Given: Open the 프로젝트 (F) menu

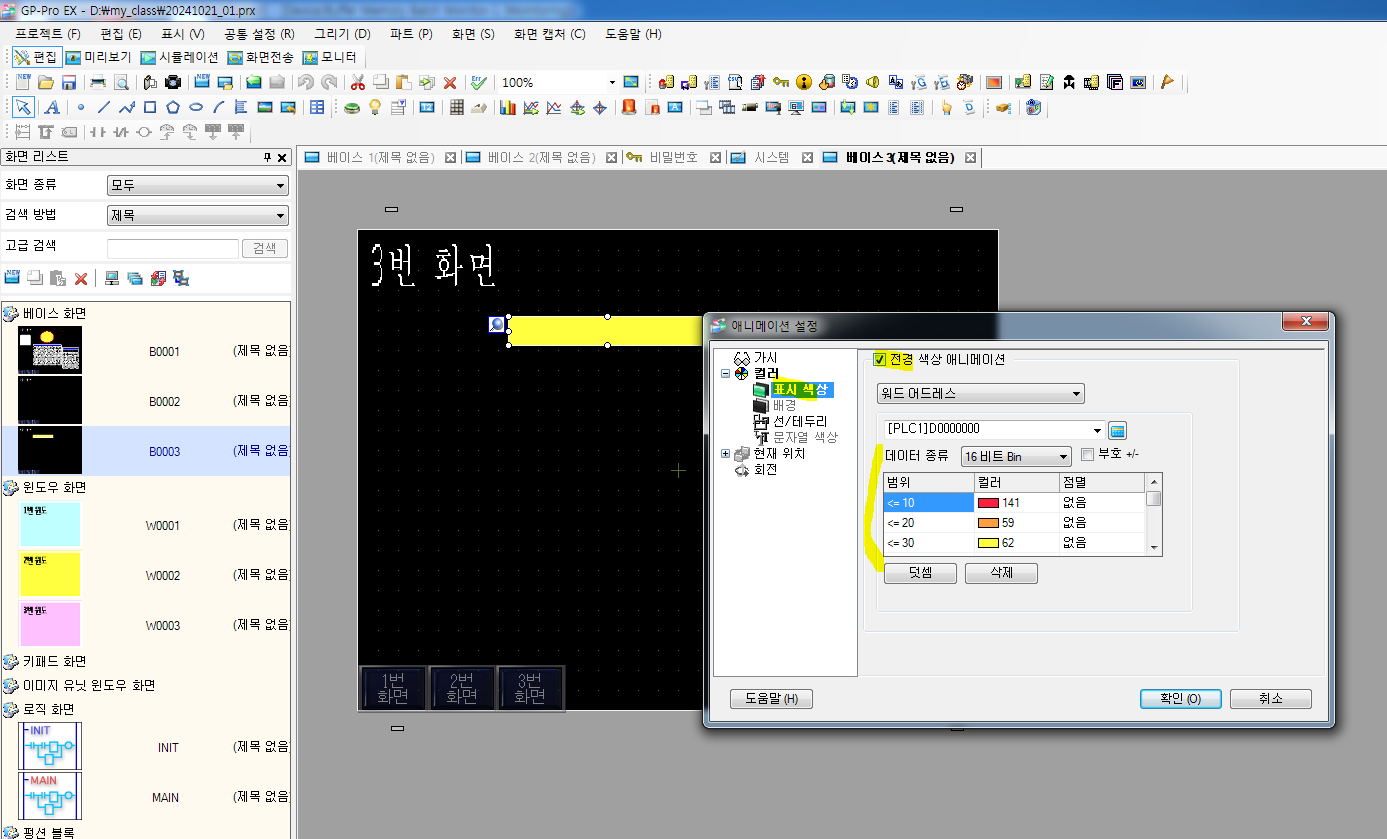Looking at the screenshot, I should (48, 34).
